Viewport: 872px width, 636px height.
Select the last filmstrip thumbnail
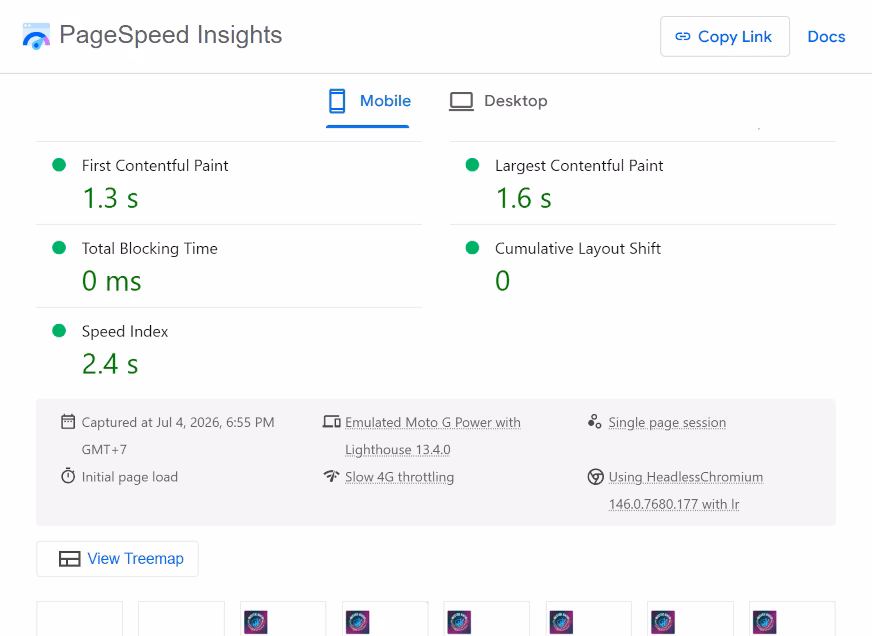tap(792, 618)
